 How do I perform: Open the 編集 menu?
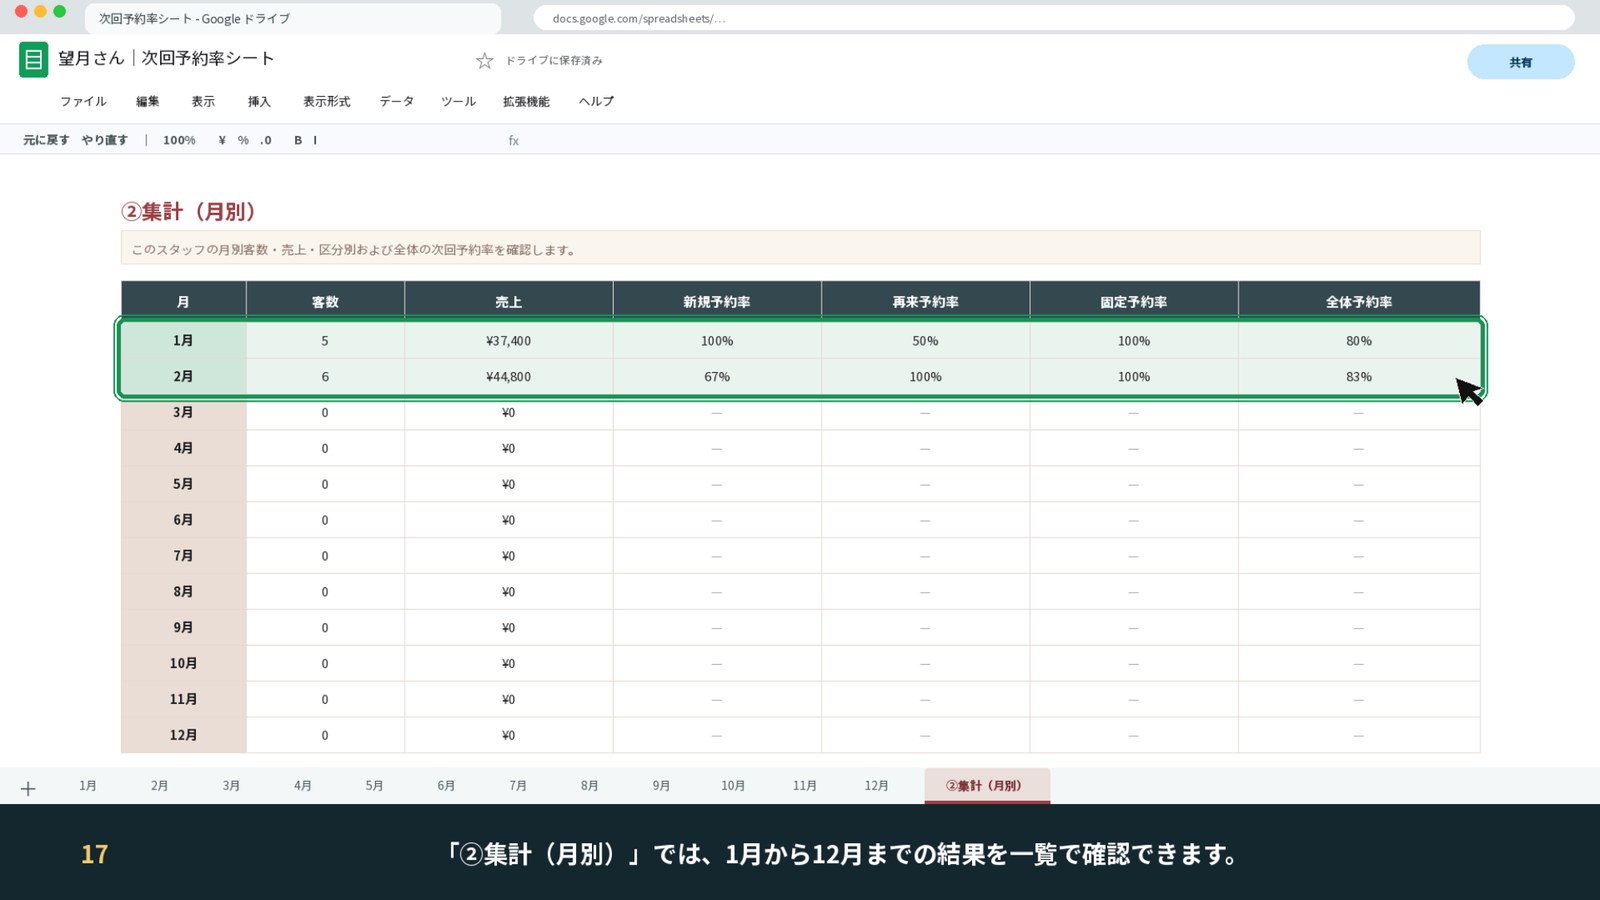coord(148,101)
